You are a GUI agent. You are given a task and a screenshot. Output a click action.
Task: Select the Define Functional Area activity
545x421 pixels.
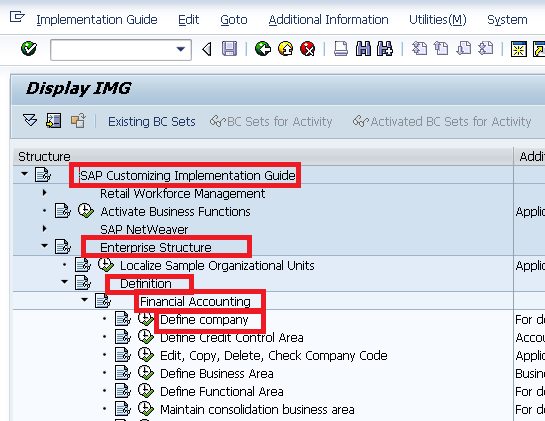tap(221, 392)
